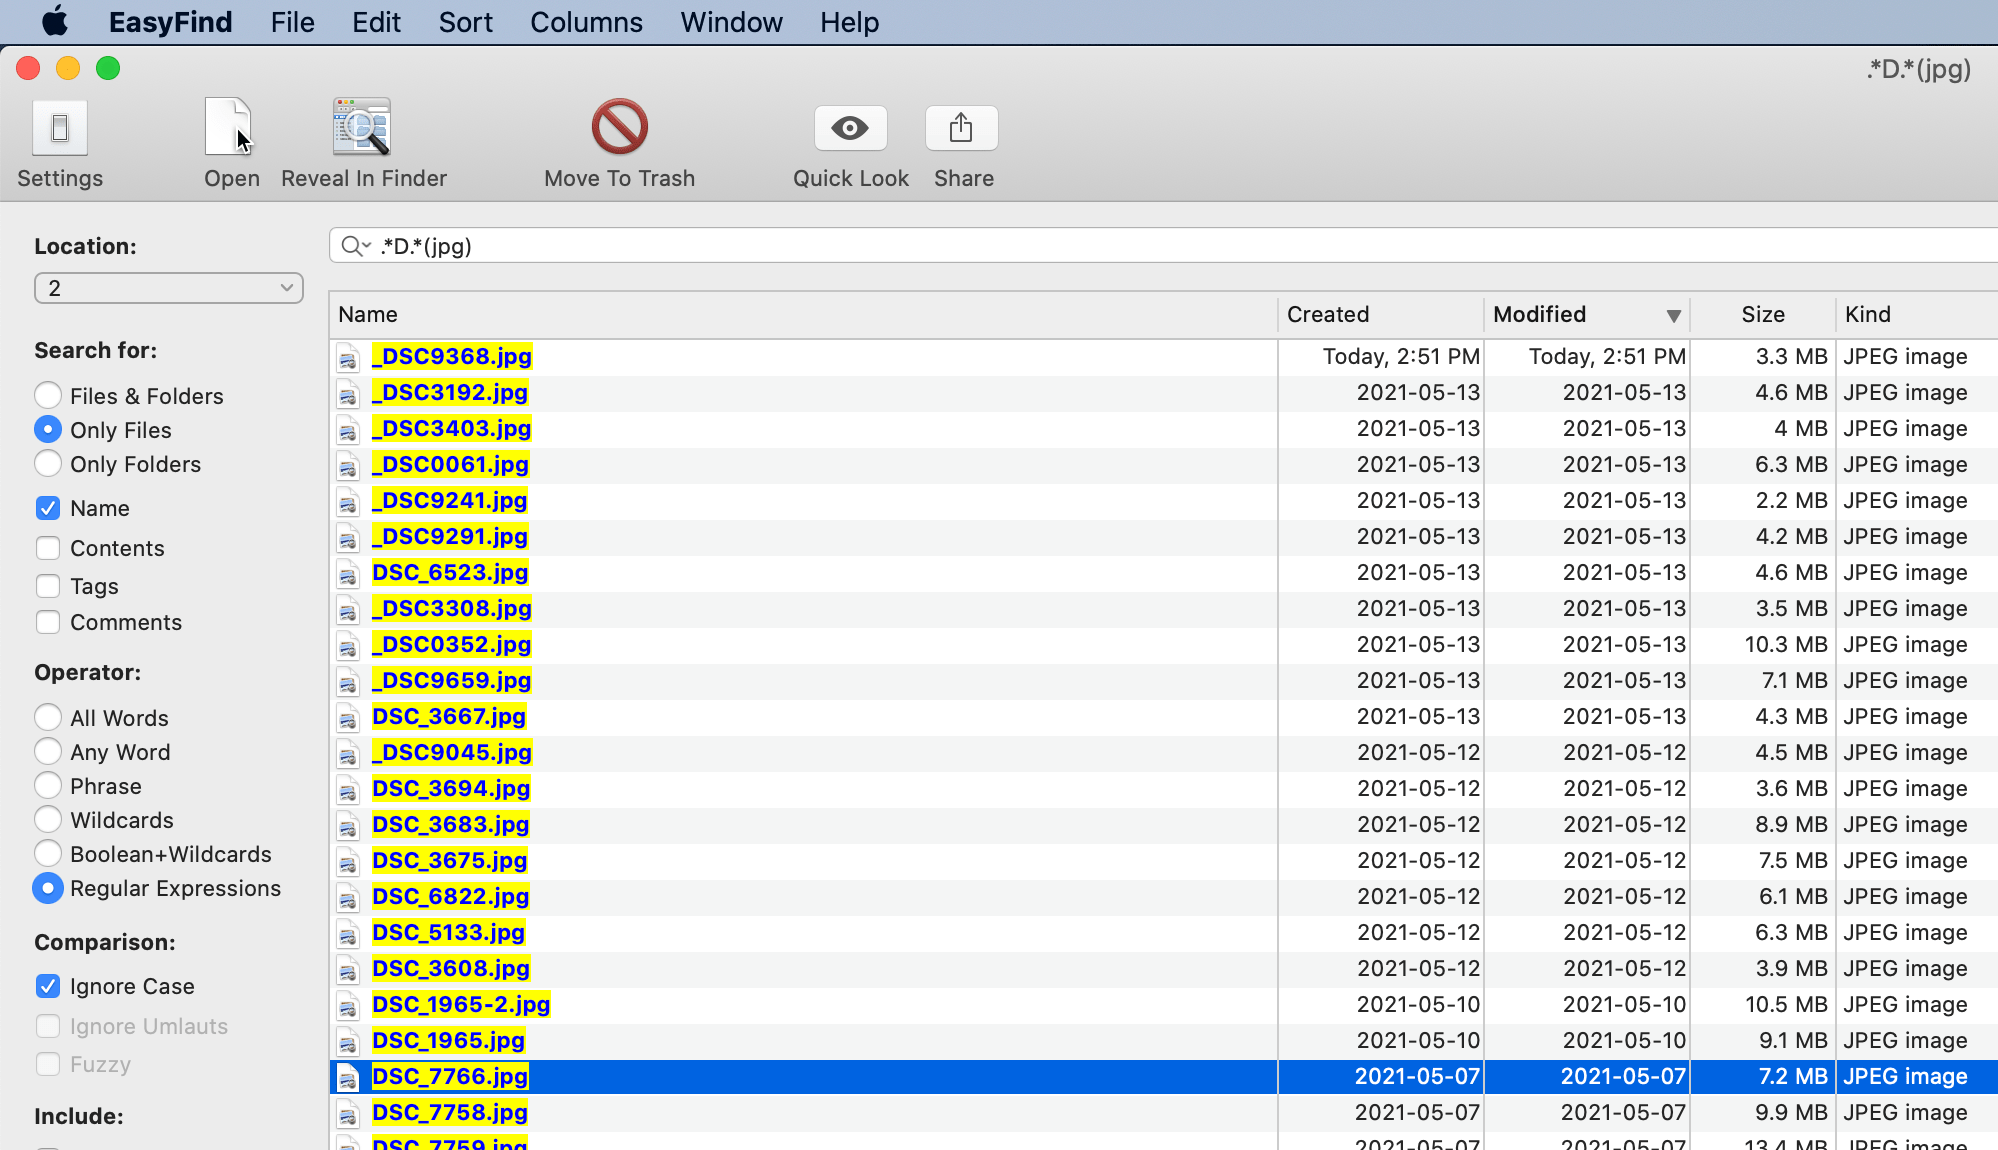Click the file icon beside _DSC9368.jpg
The image size is (1998, 1150).
347,356
